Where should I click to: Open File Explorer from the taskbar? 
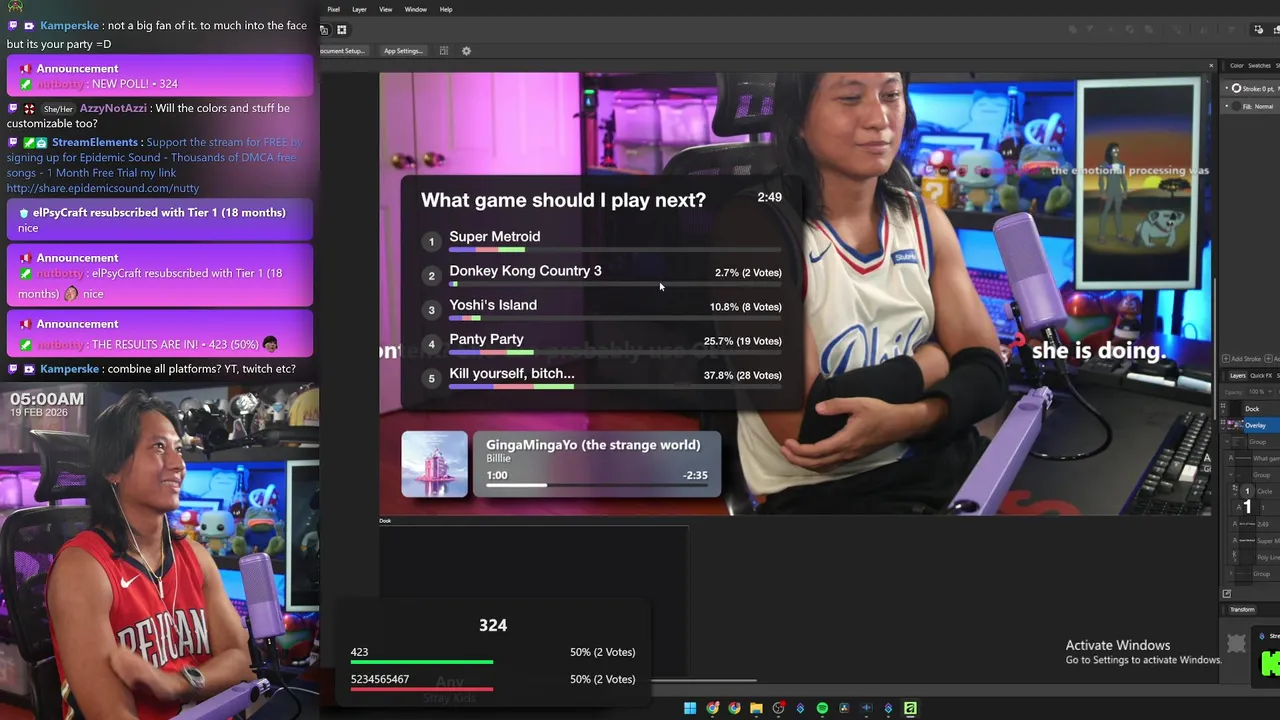click(756, 708)
